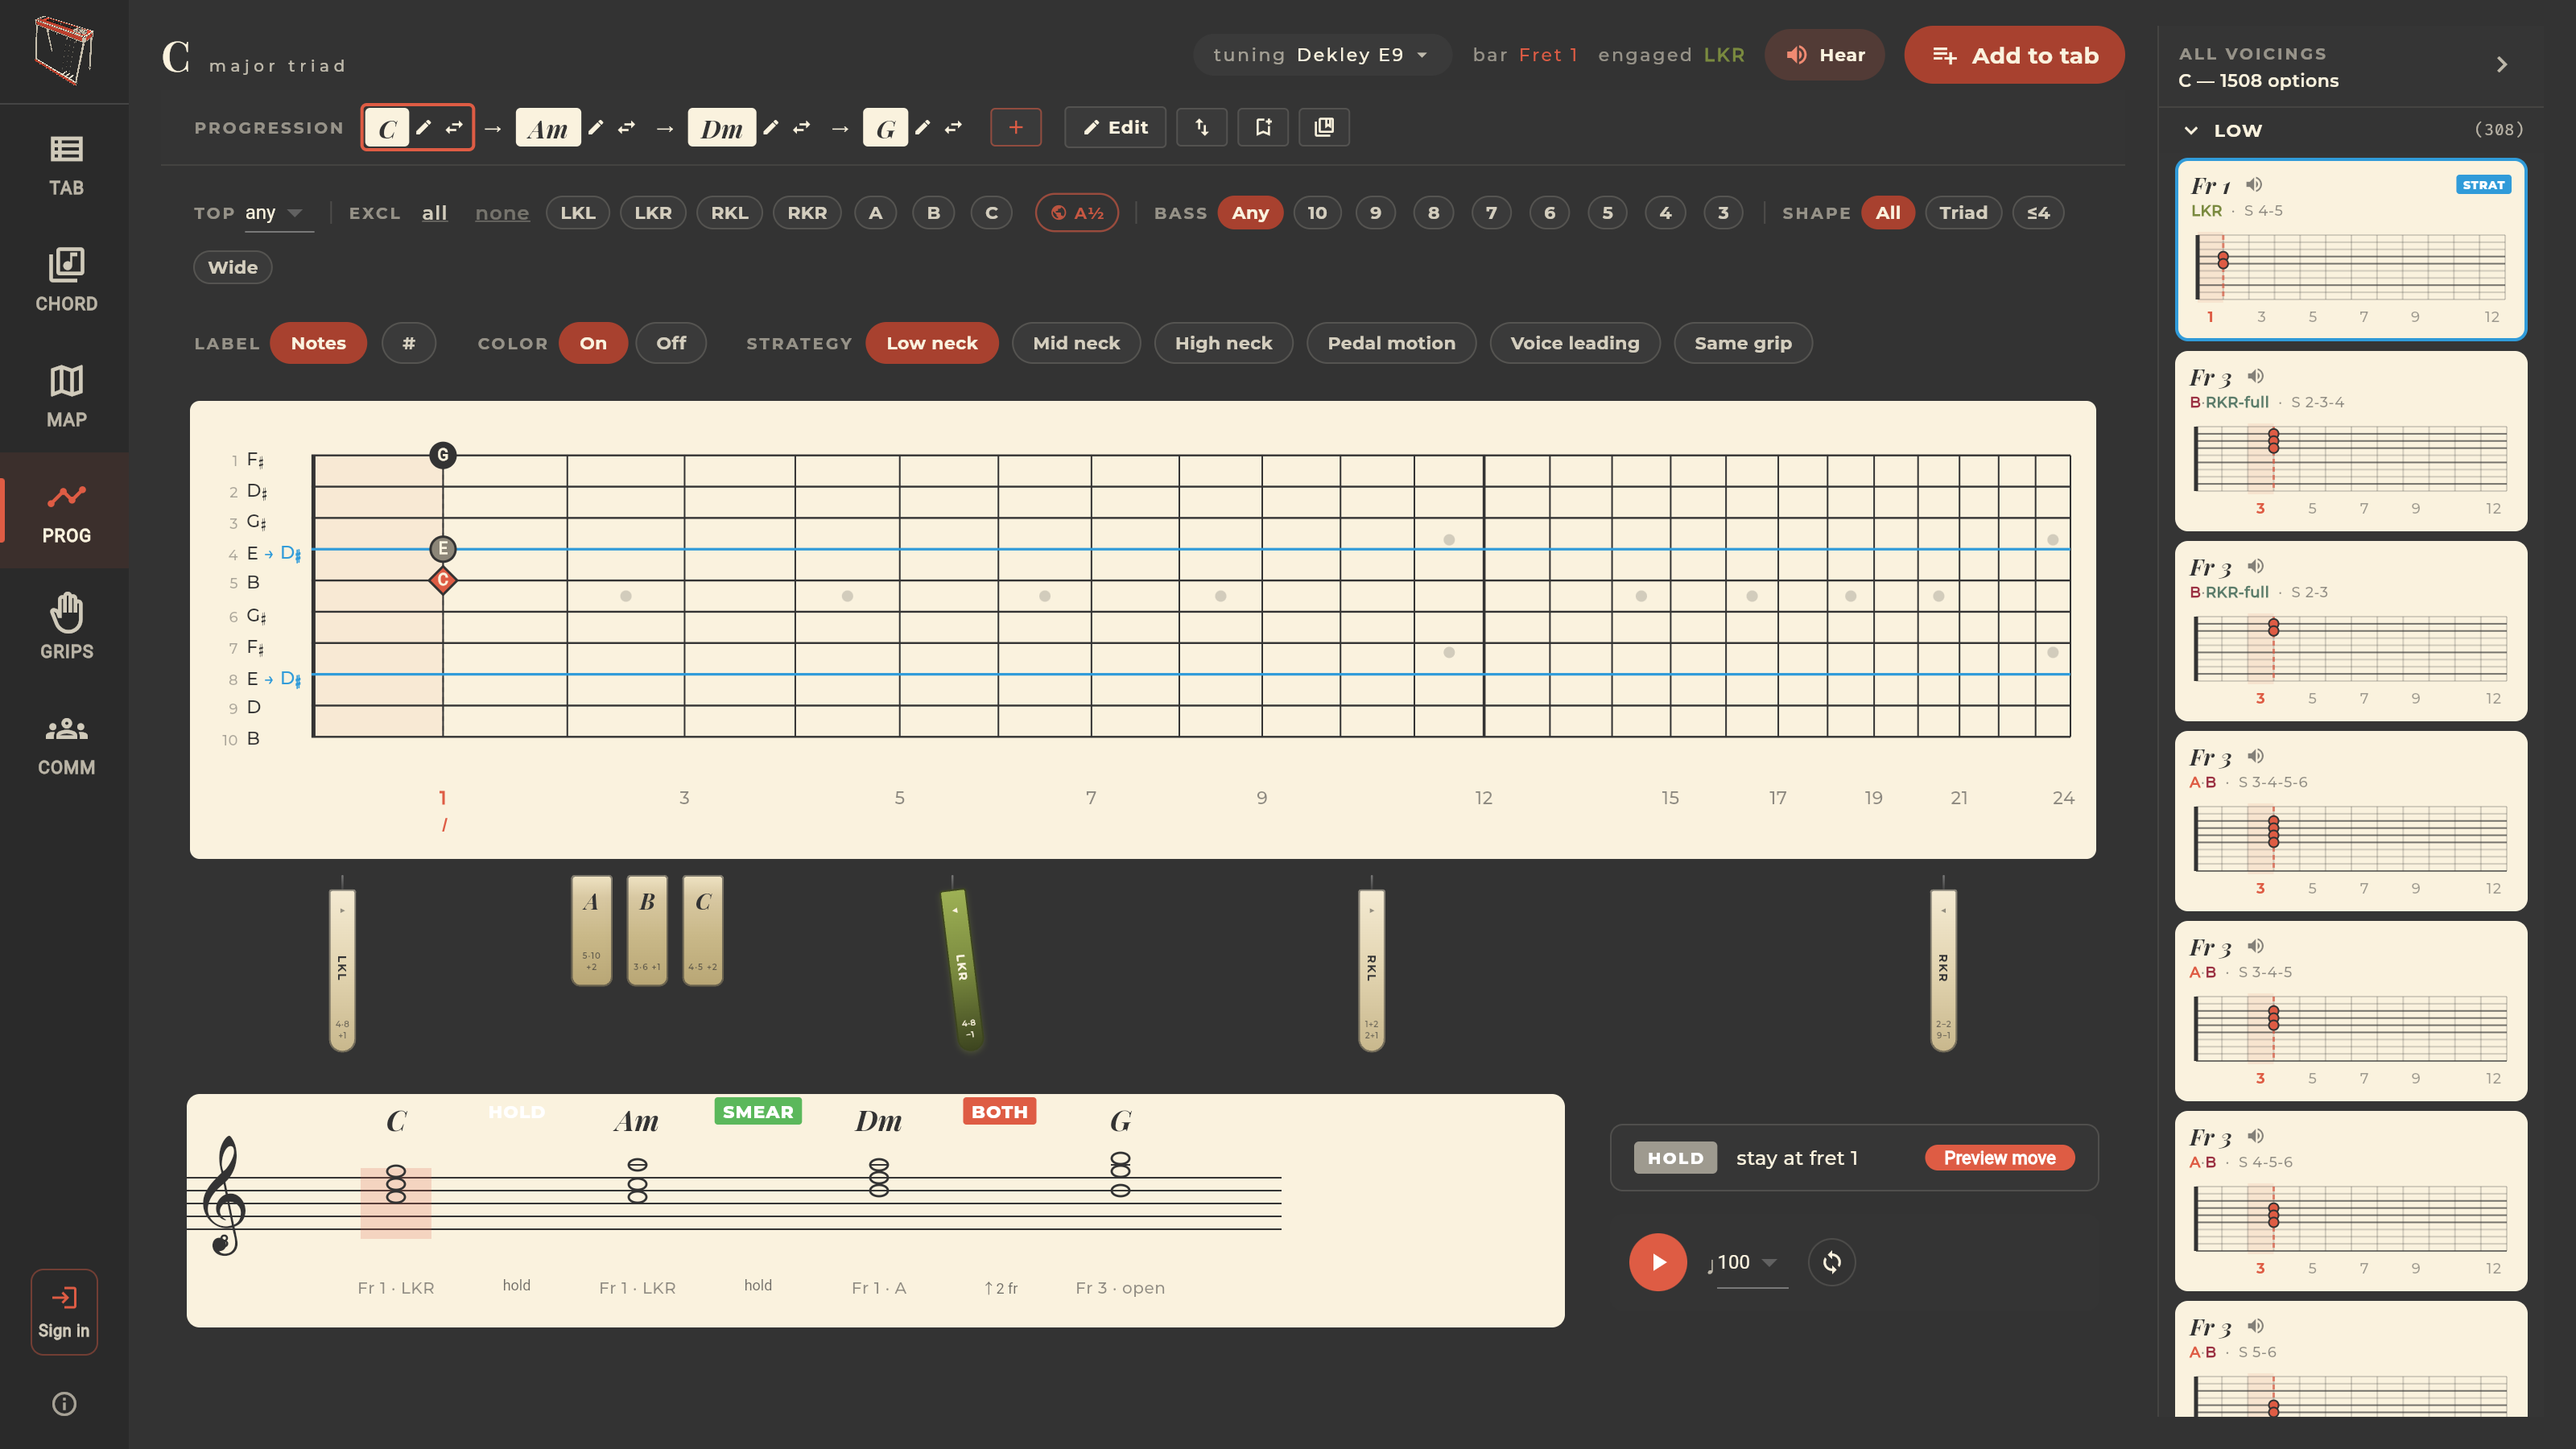Viewport: 2576px width, 1449px height.
Task: Select Mid neck strategy
Action: [x=1076, y=343]
